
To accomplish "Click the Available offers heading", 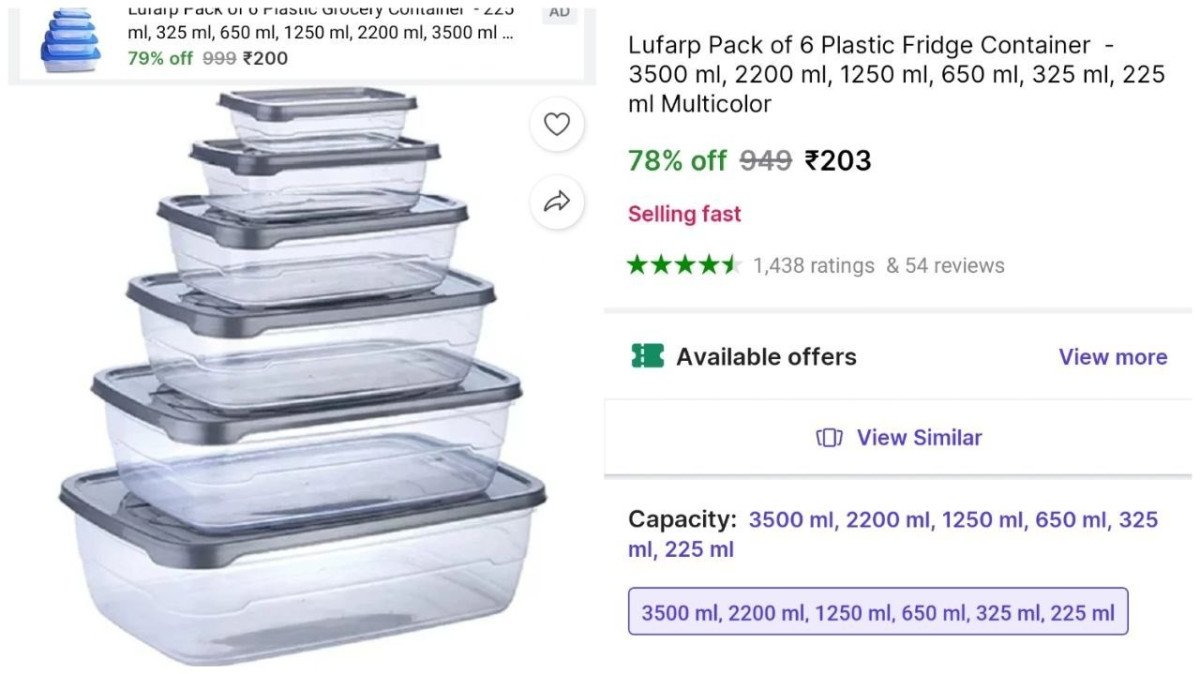I will click(x=766, y=357).
